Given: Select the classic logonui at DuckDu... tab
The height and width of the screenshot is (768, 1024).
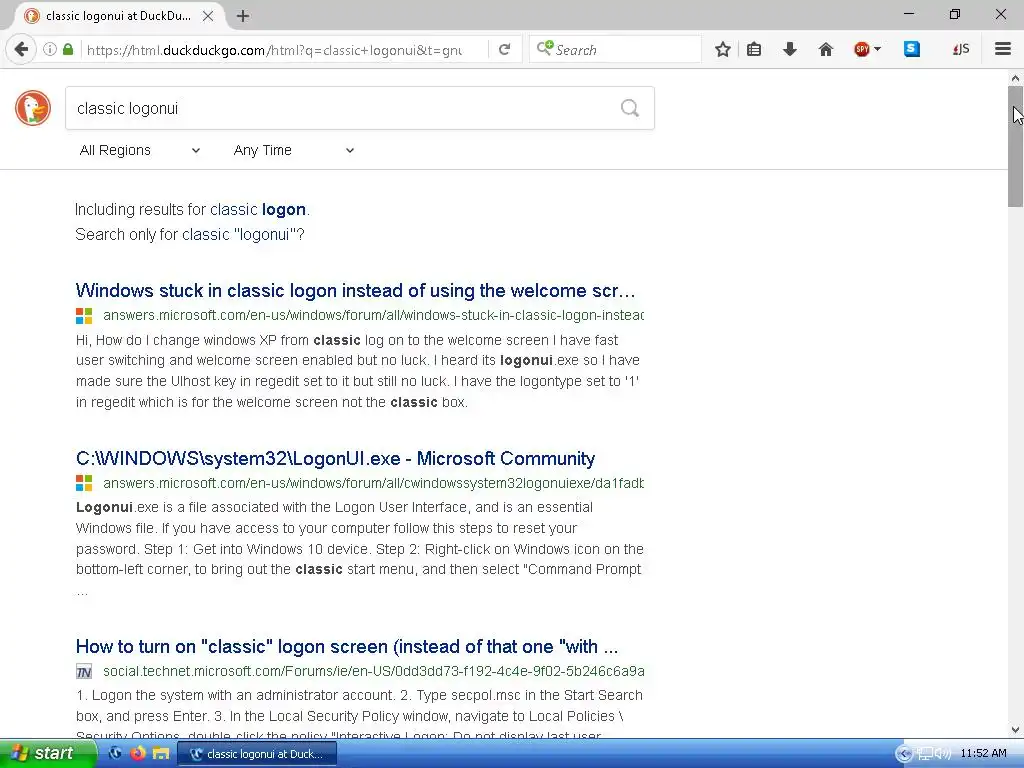Looking at the screenshot, I should (x=118, y=16).
